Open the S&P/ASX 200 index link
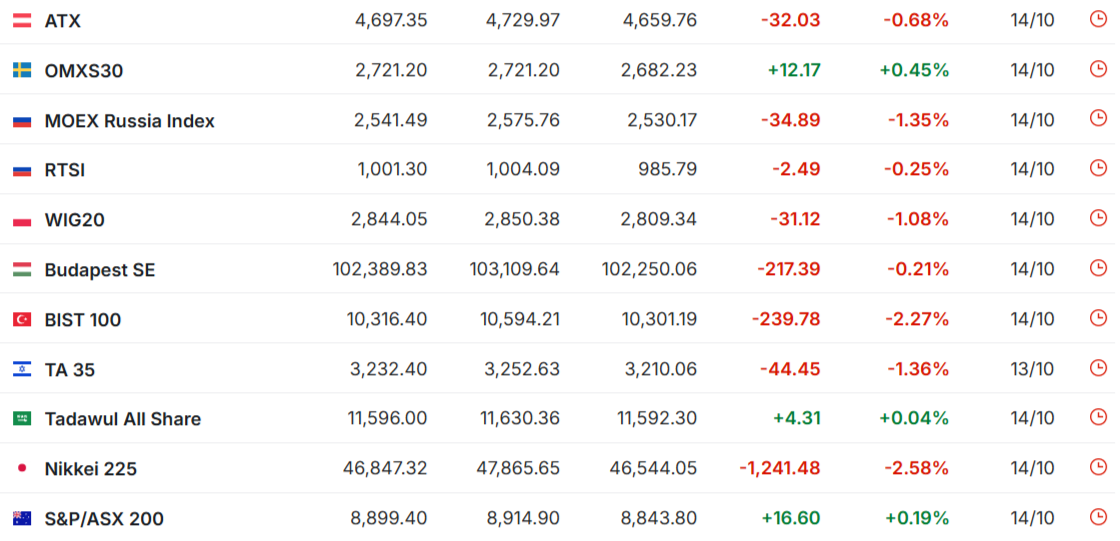This screenshot has height=541, width=1120. point(104,519)
